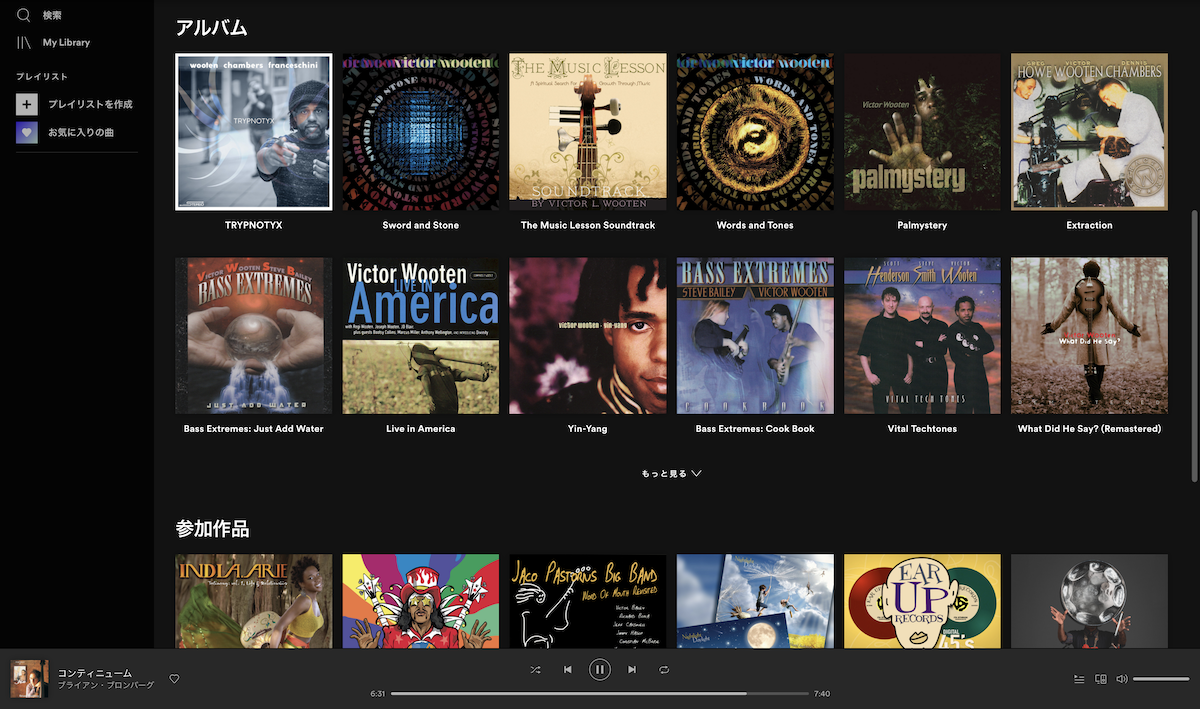Open the liked songs heart icon
Image resolution: width=1200 pixels, height=709 pixels.
tap(27, 132)
